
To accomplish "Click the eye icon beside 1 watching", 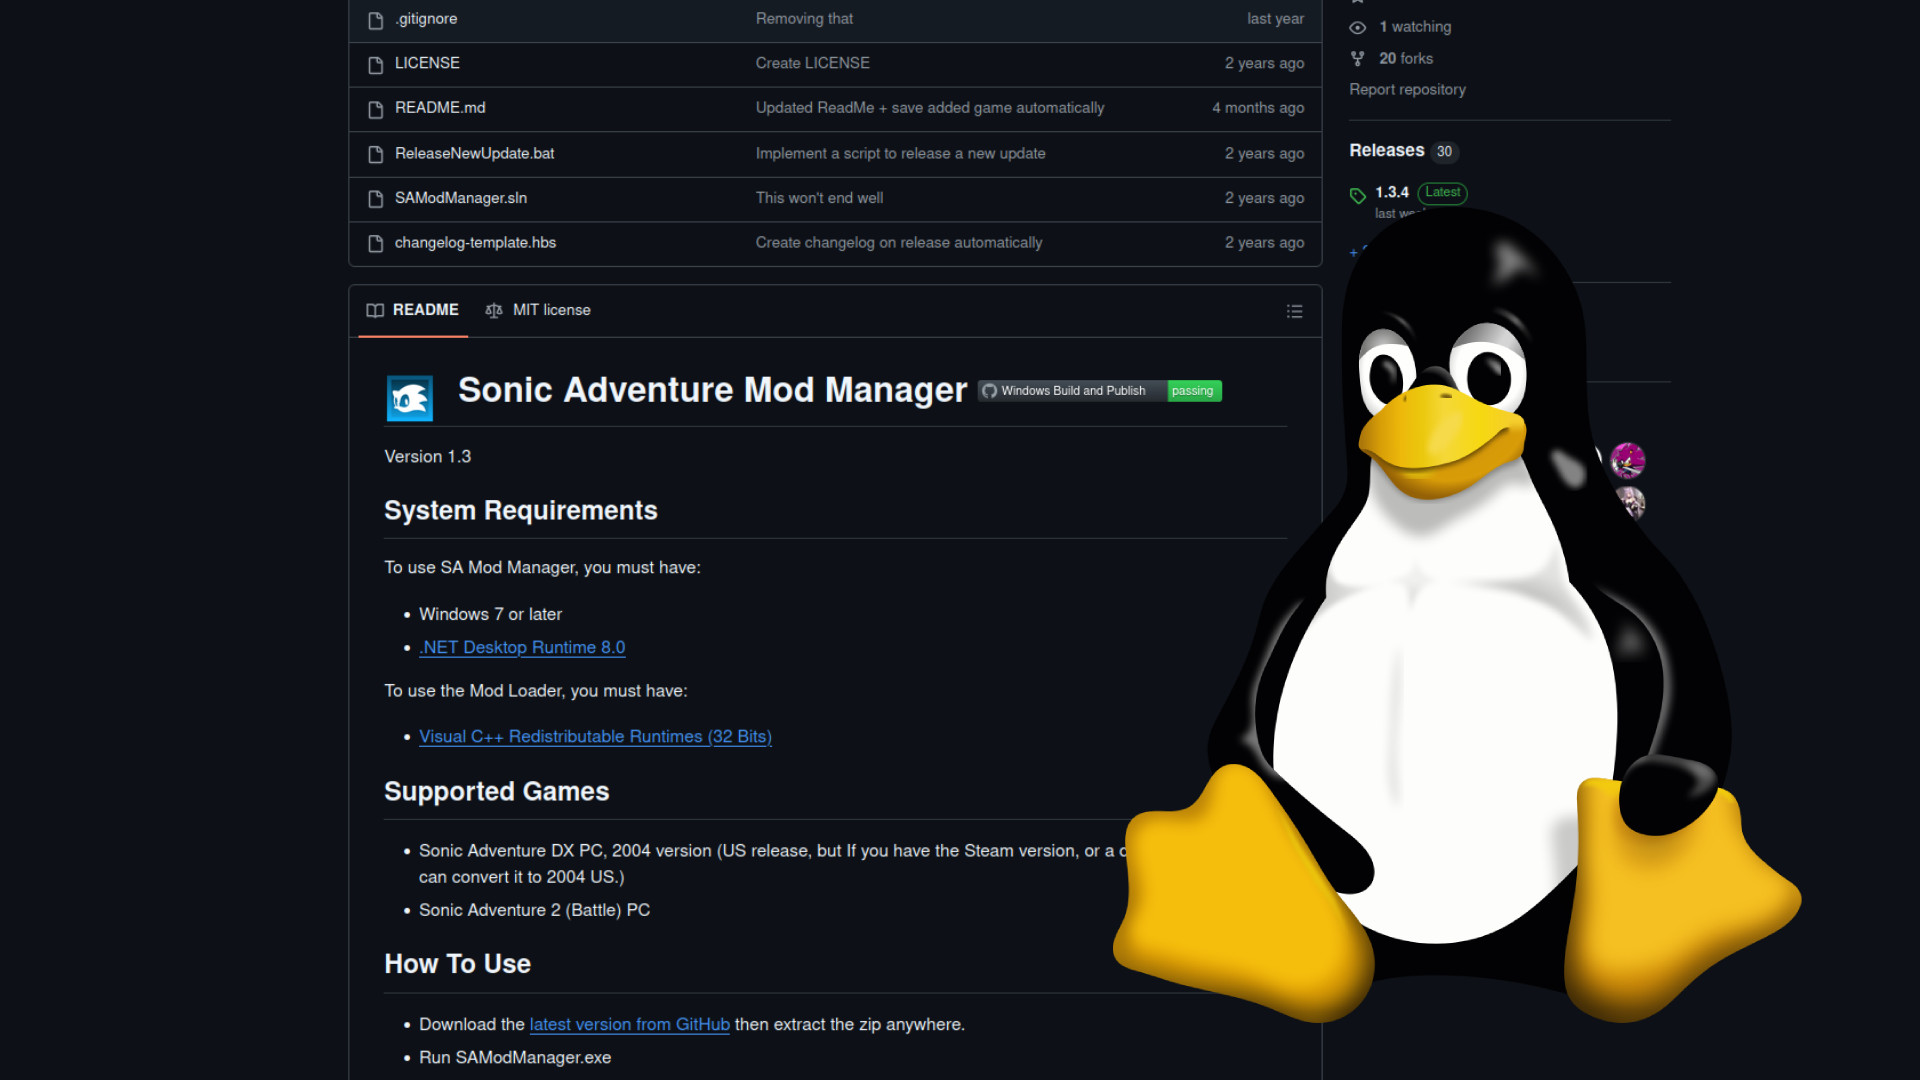I will pyautogui.click(x=1357, y=27).
